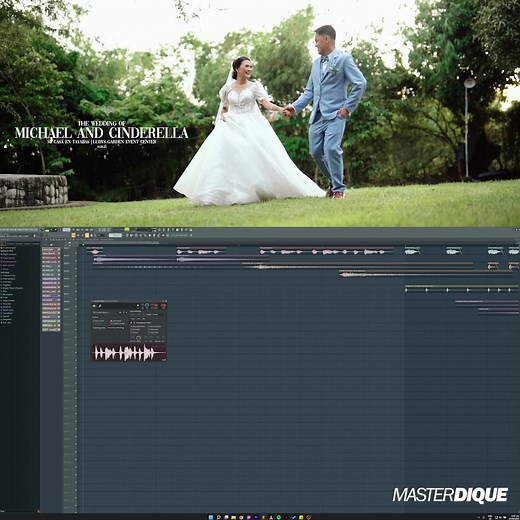The width and height of the screenshot is (520, 520).
Task: Select the Track 8 header label
Action: (66, 301)
